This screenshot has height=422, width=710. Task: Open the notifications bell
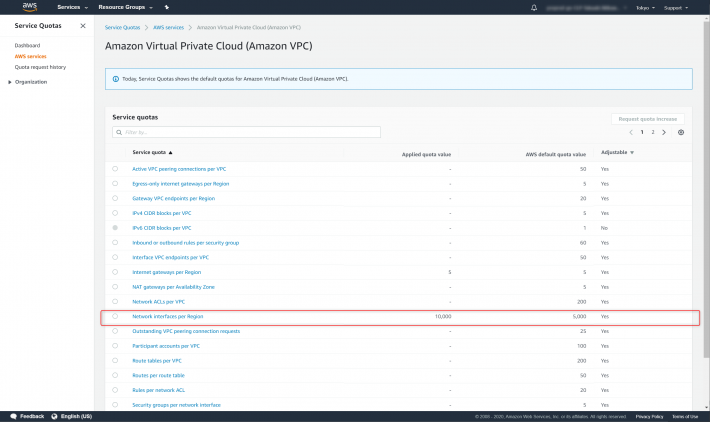tap(534, 8)
